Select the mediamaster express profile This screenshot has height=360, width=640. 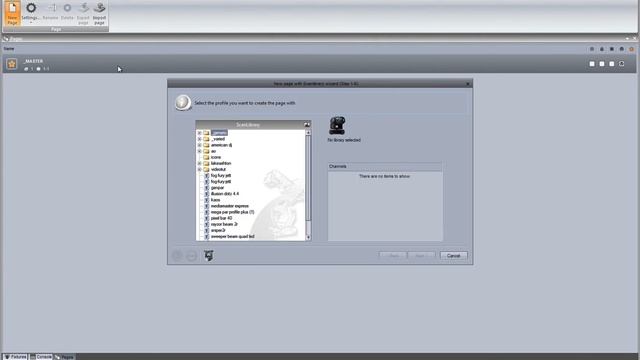(229, 206)
